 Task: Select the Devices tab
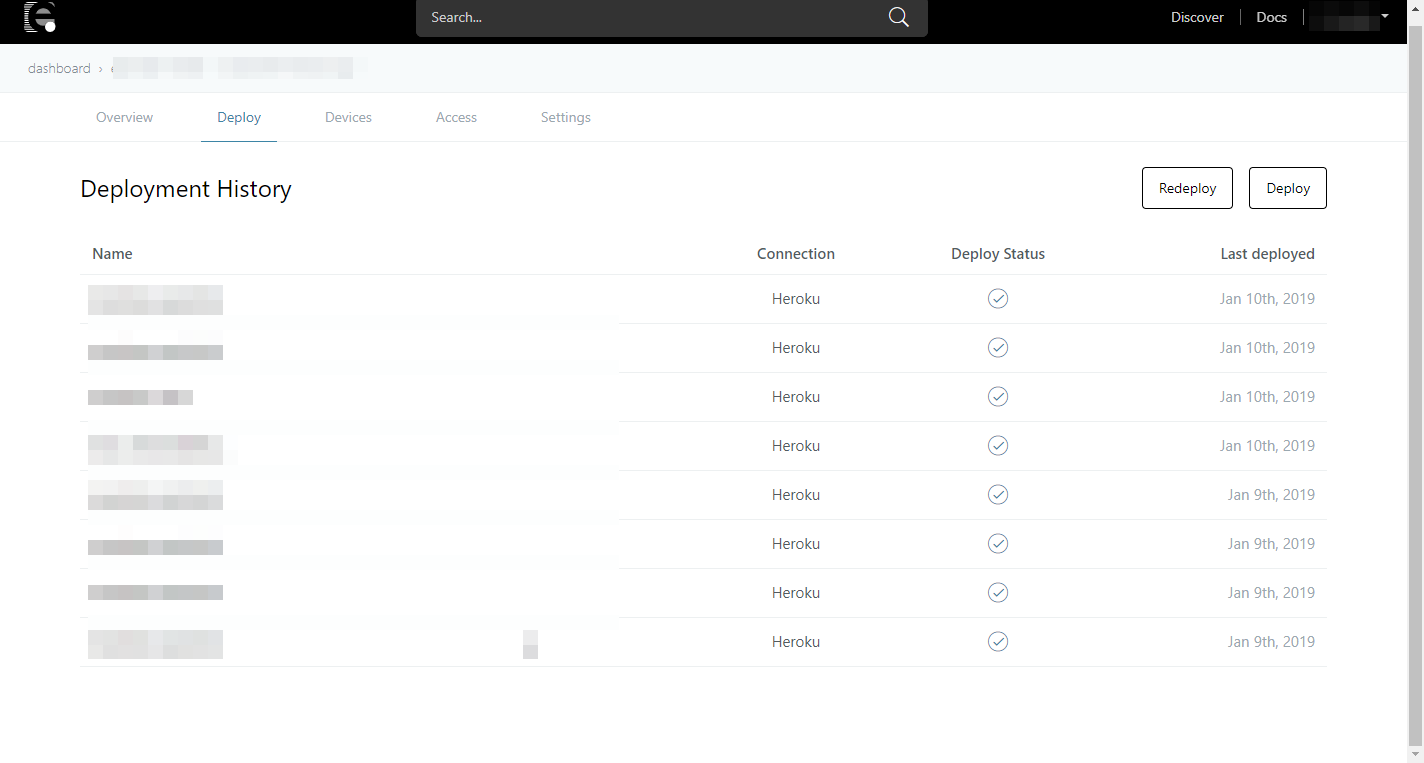click(x=348, y=118)
